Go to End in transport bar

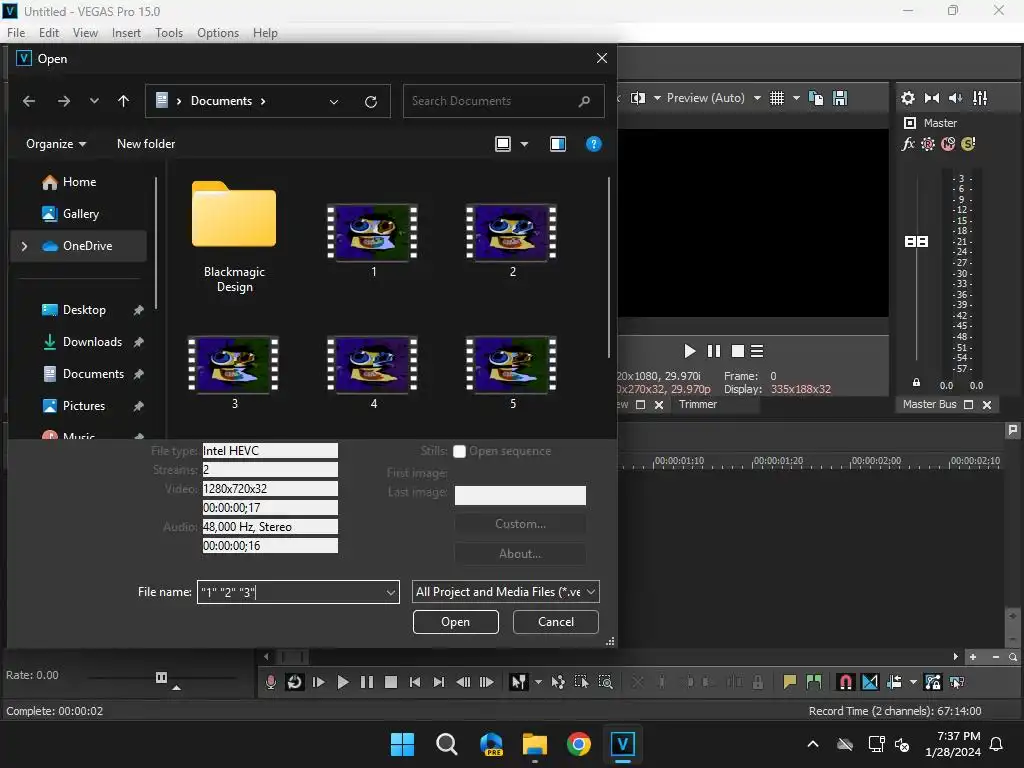click(x=439, y=682)
